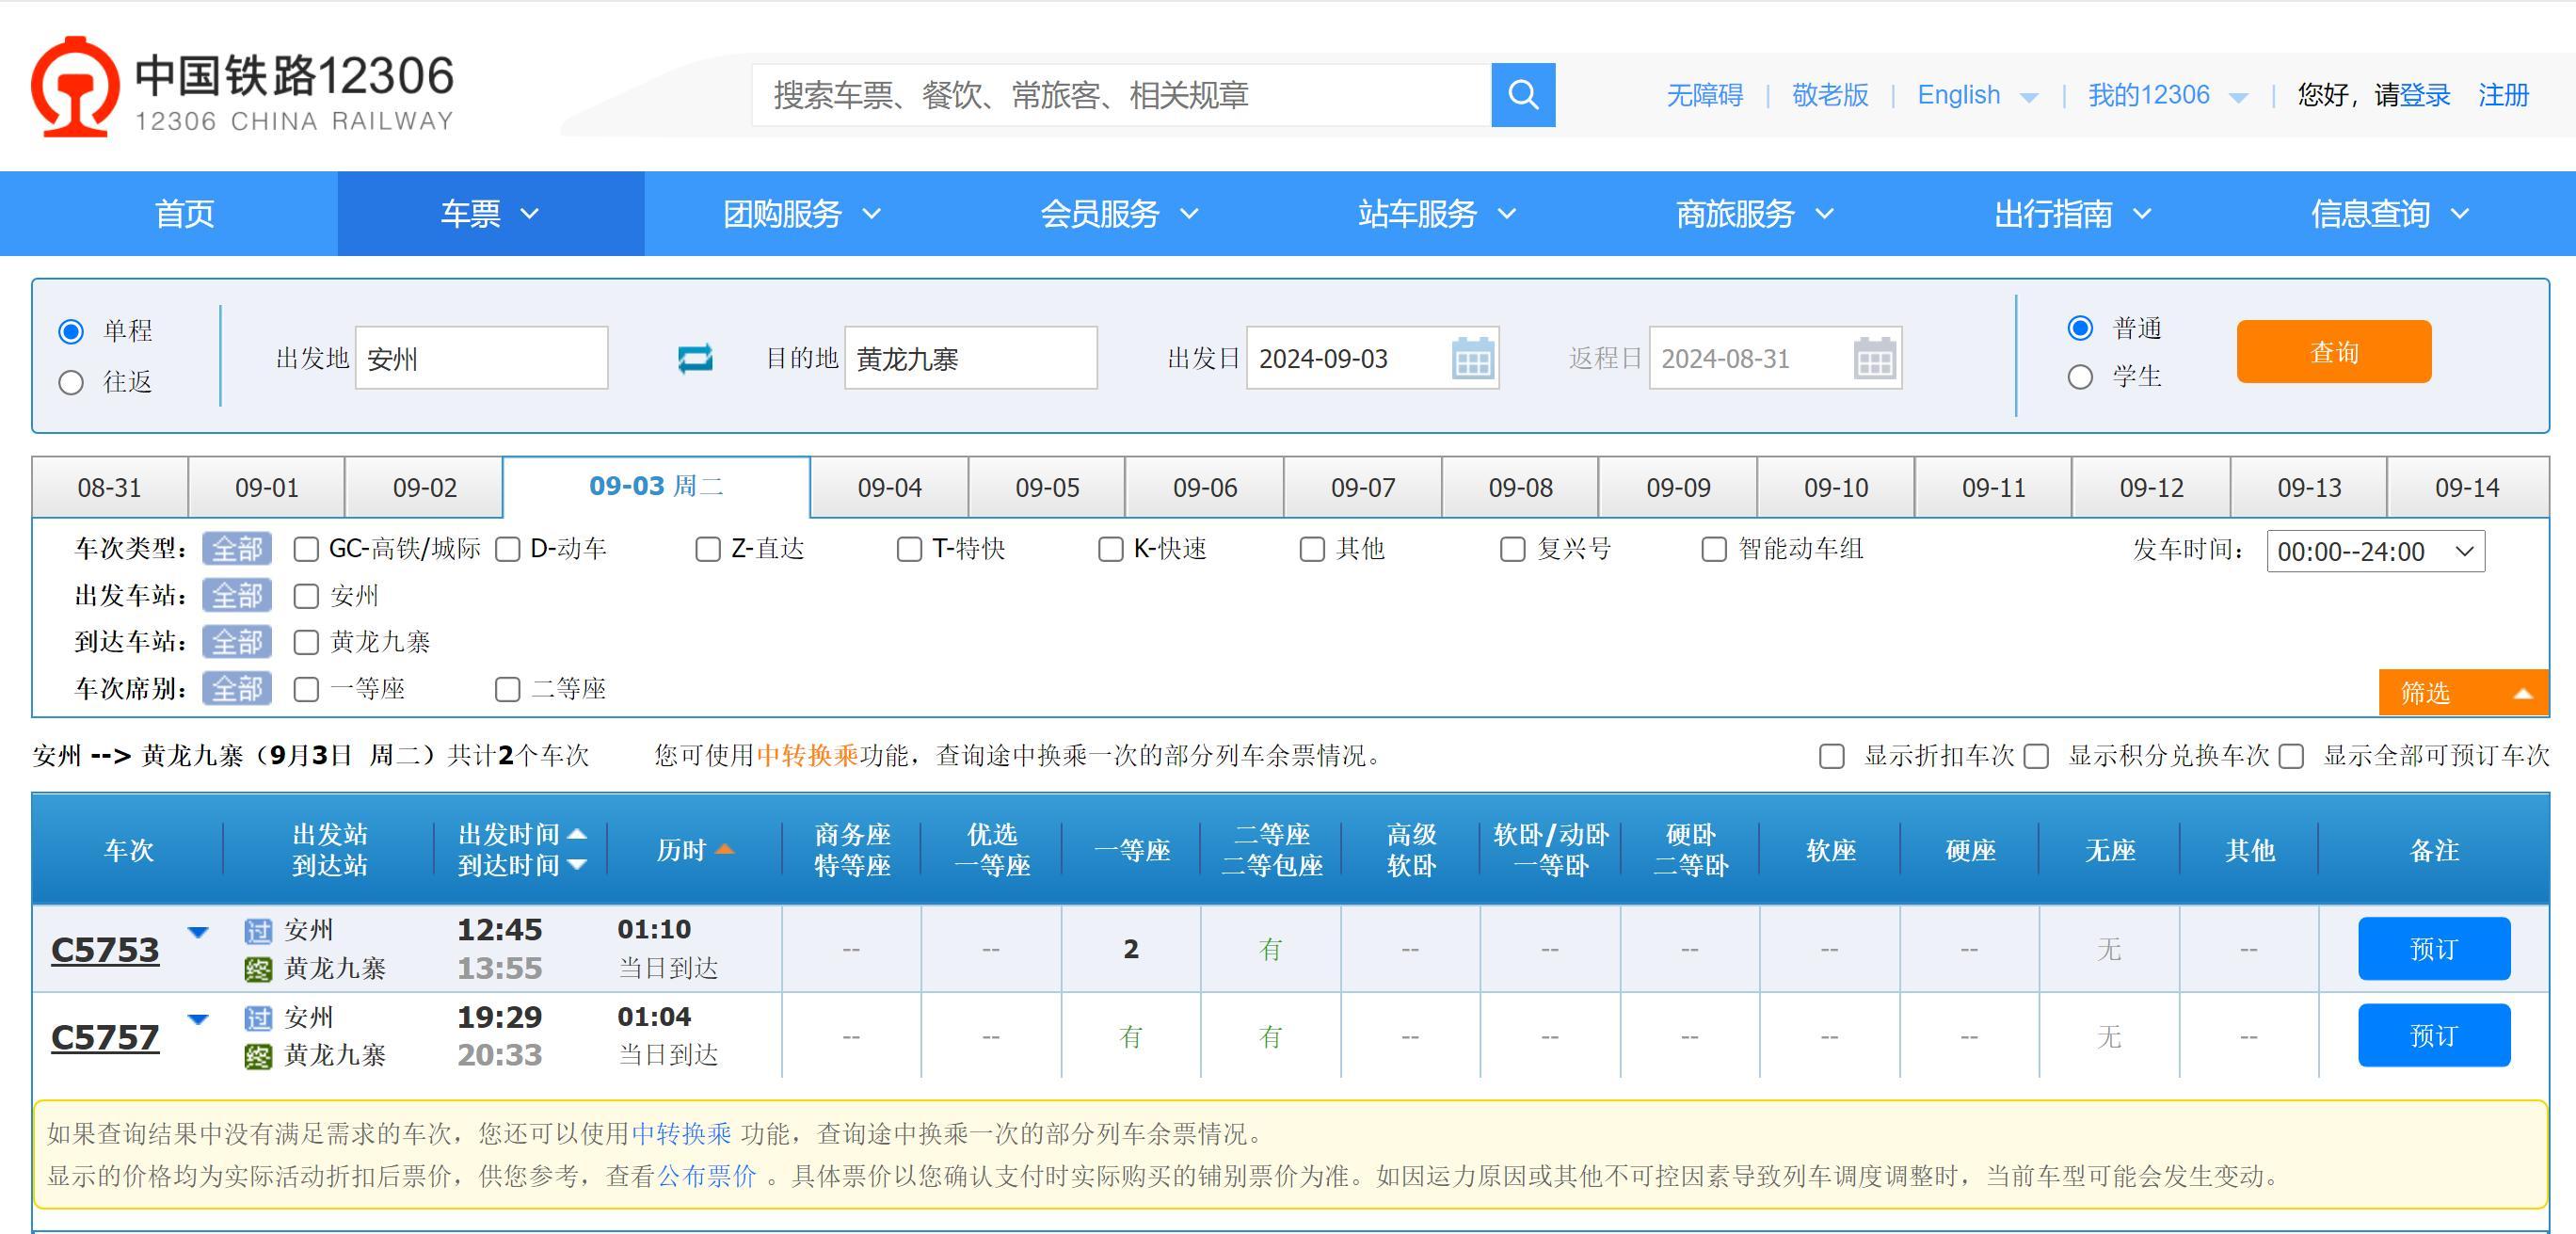The width and height of the screenshot is (2576, 1234).
Task: Open the 发车时间 time range dropdown
Action: (2375, 551)
